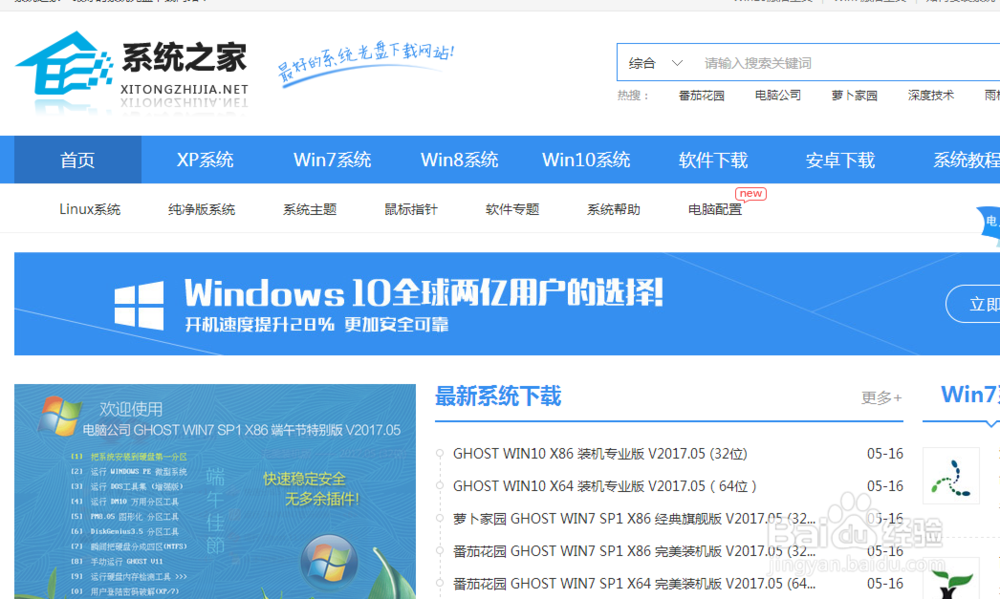
Task: Open GHOST WIN10 X64 装机专业版 (64位) link
Action: click(x=605, y=486)
